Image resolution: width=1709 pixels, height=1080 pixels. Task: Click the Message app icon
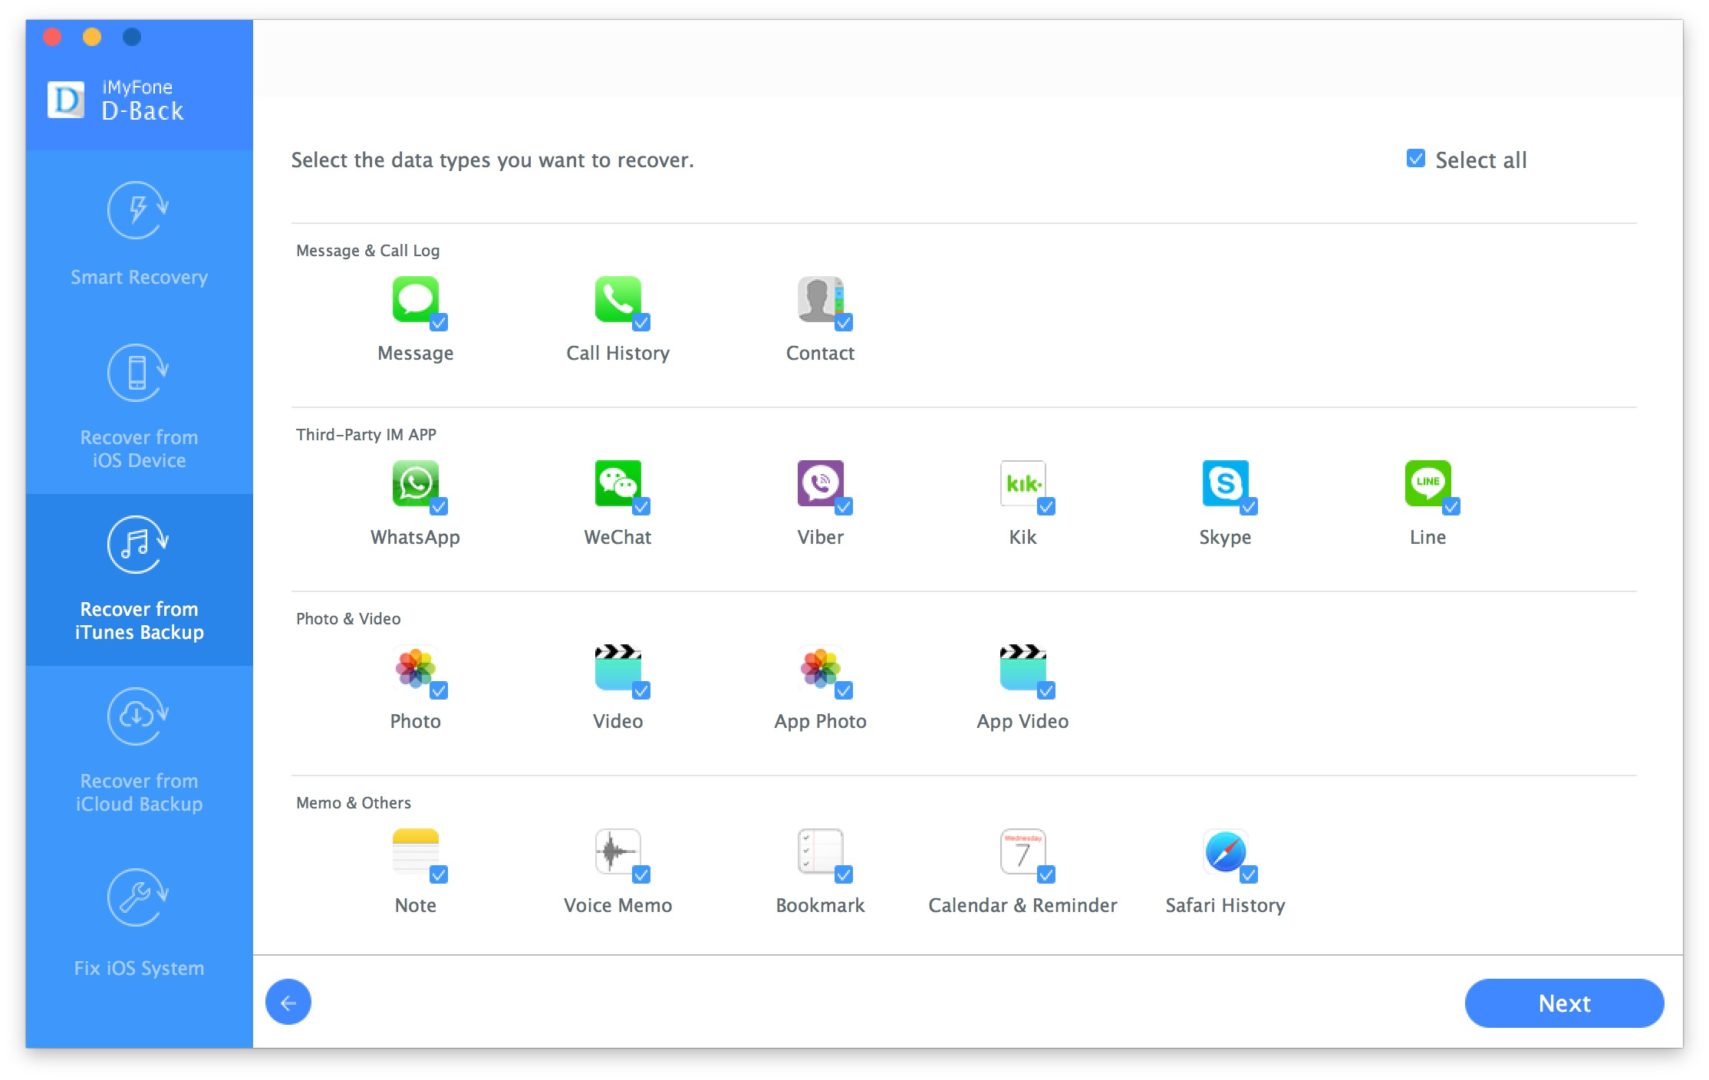[415, 299]
